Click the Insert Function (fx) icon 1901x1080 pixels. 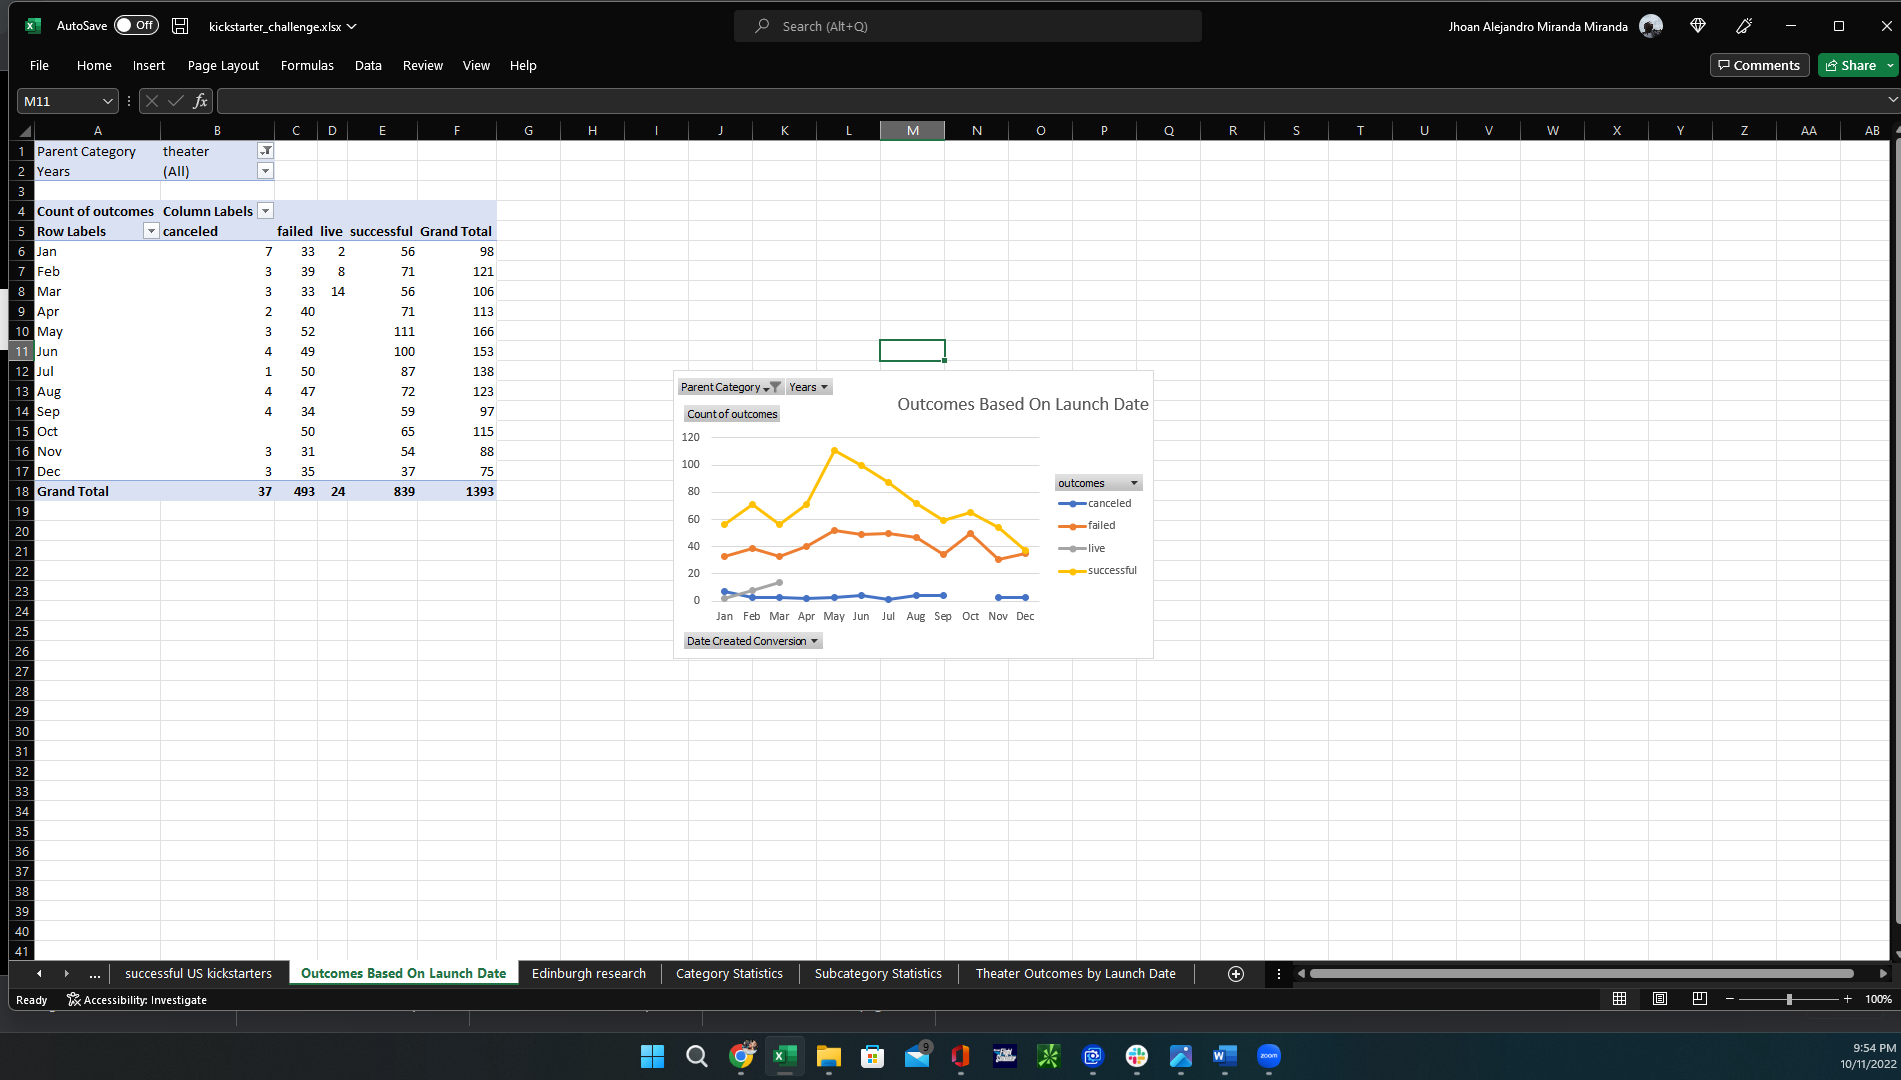200,100
